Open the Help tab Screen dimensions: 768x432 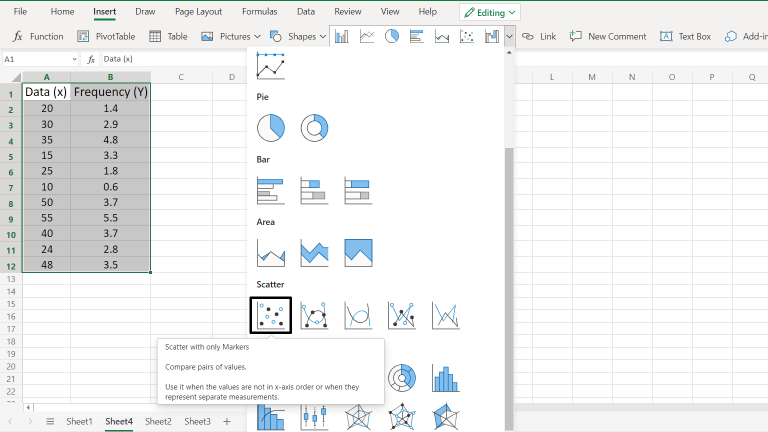428,12
